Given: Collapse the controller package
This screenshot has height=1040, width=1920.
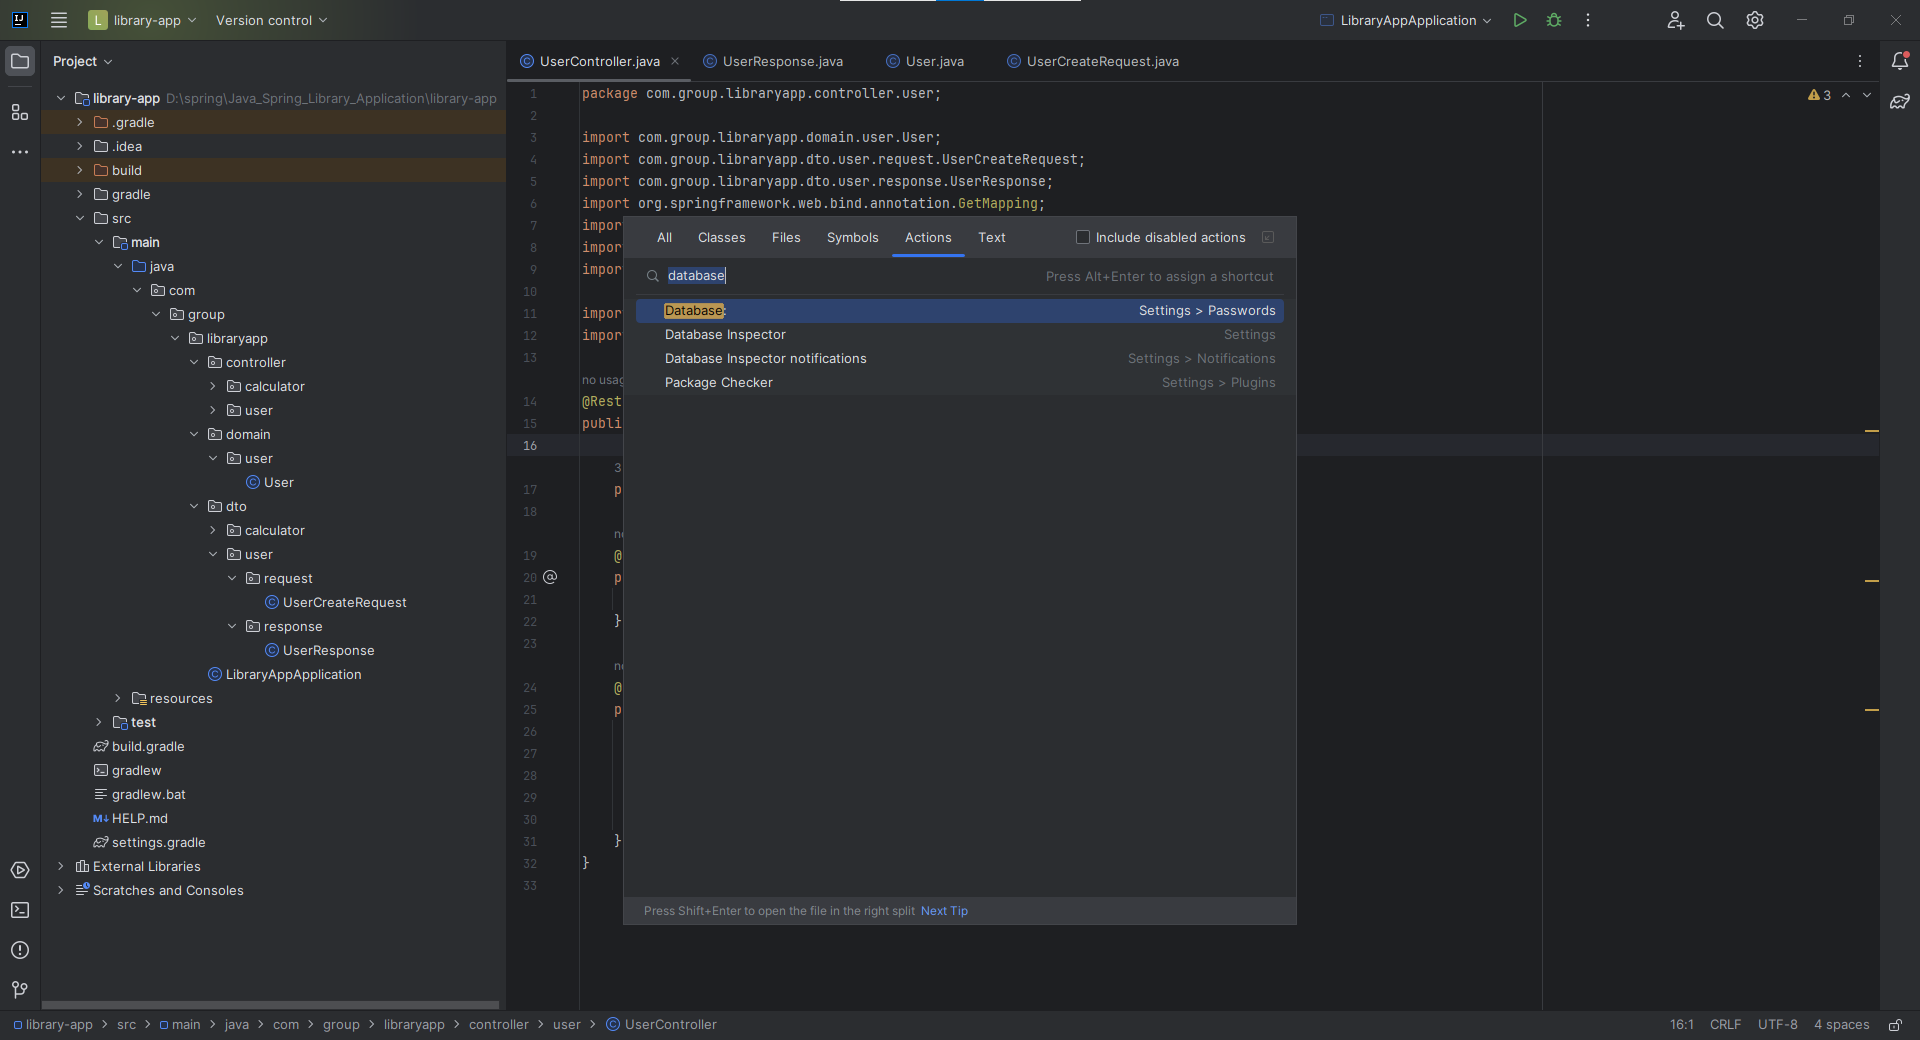Looking at the screenshot, I should [194, 362].
